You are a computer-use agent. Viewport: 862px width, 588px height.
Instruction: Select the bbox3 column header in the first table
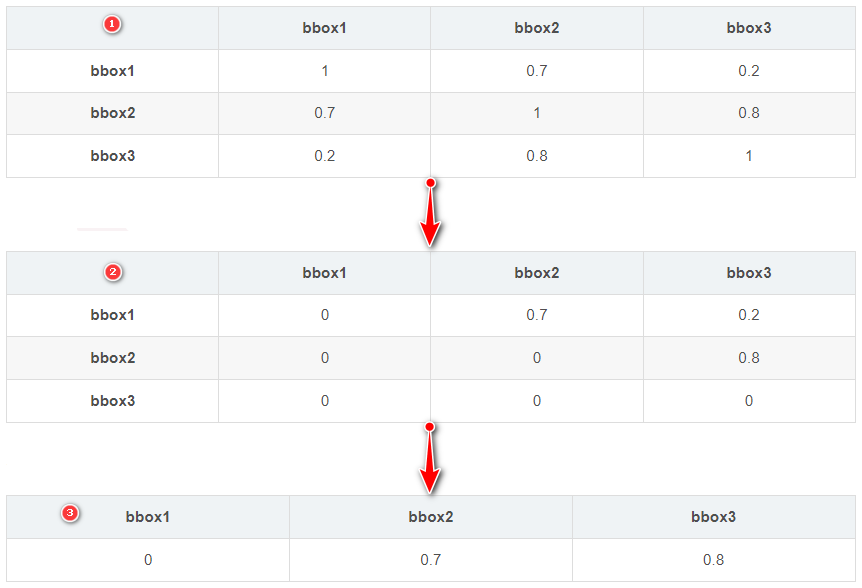pyautogui.click(x=749, y=28)
